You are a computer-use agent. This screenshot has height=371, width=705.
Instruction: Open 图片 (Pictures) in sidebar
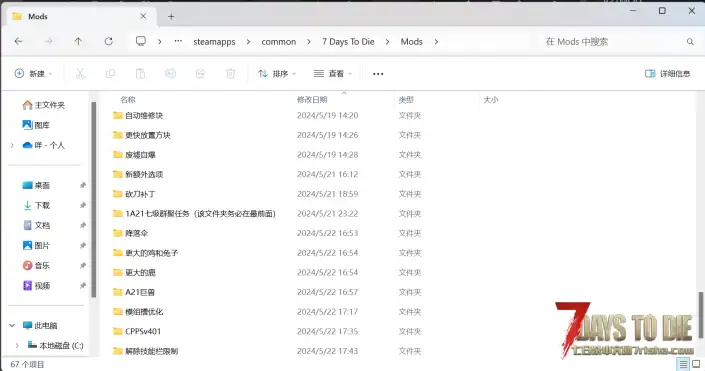[36, 245]
